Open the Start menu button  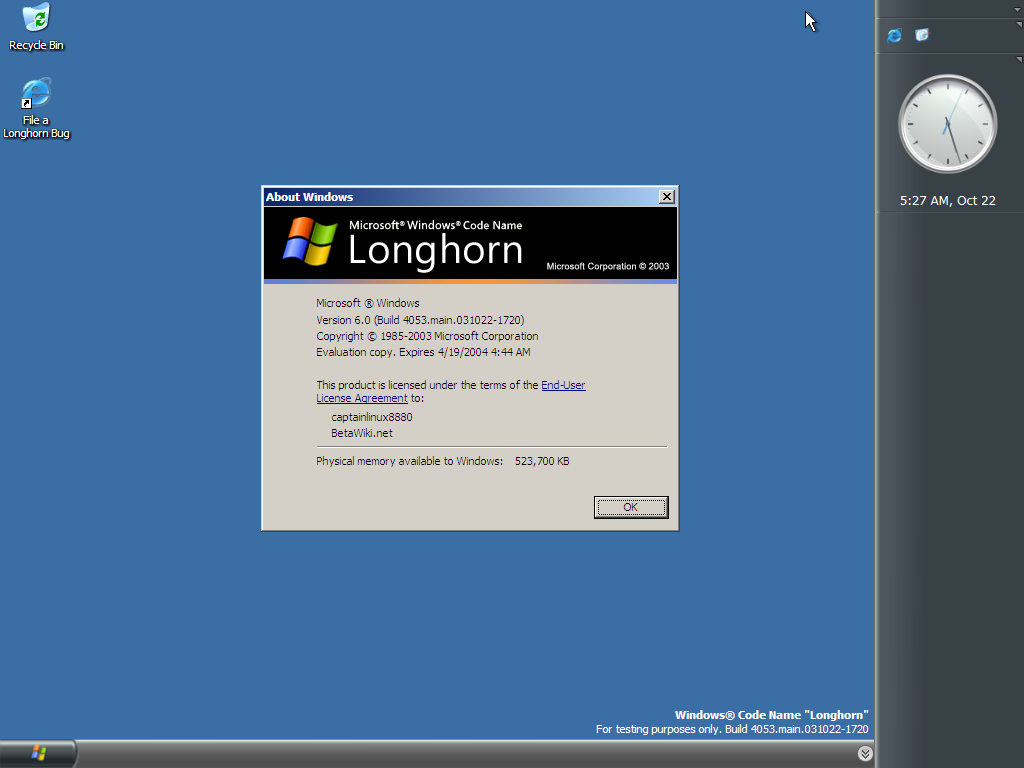(x=38, y=754)
